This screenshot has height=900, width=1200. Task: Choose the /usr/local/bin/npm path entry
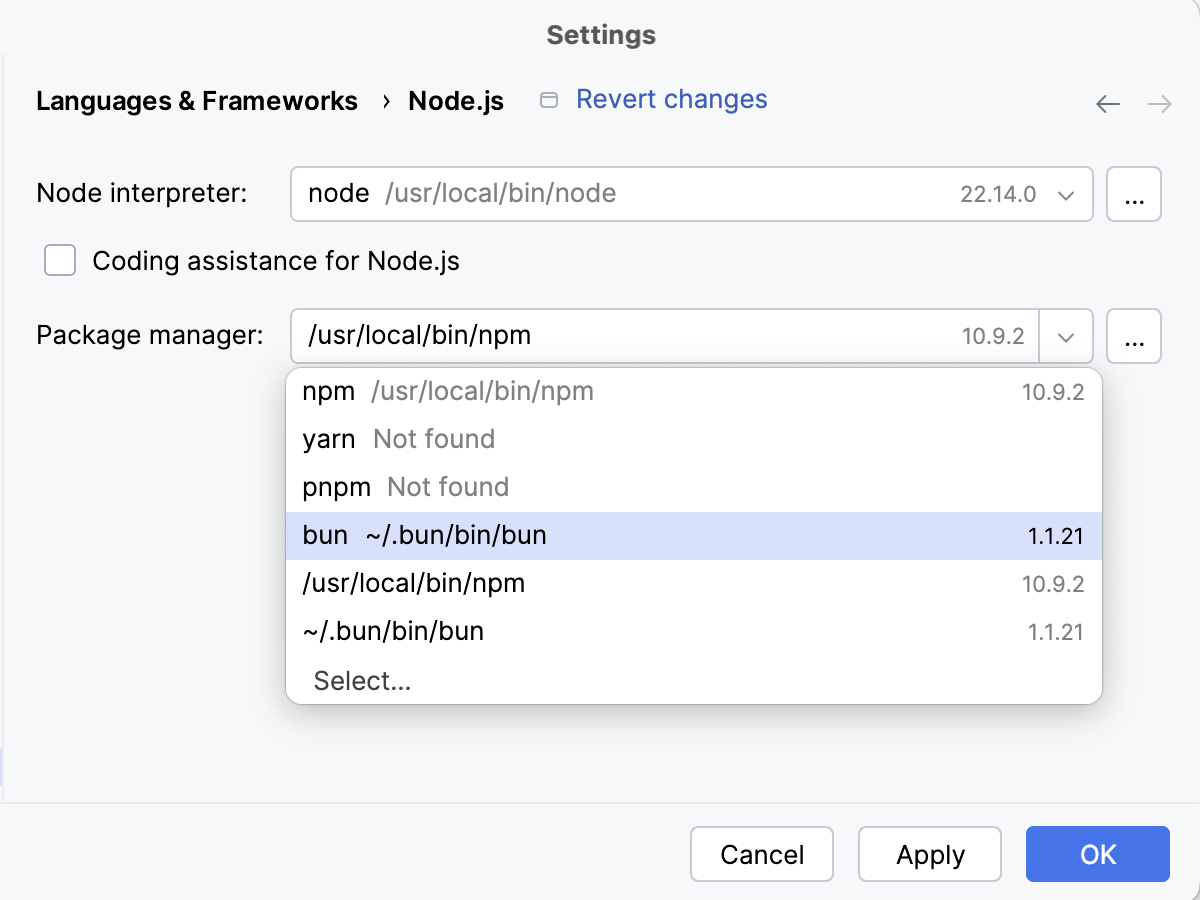[x=413, y=583]
